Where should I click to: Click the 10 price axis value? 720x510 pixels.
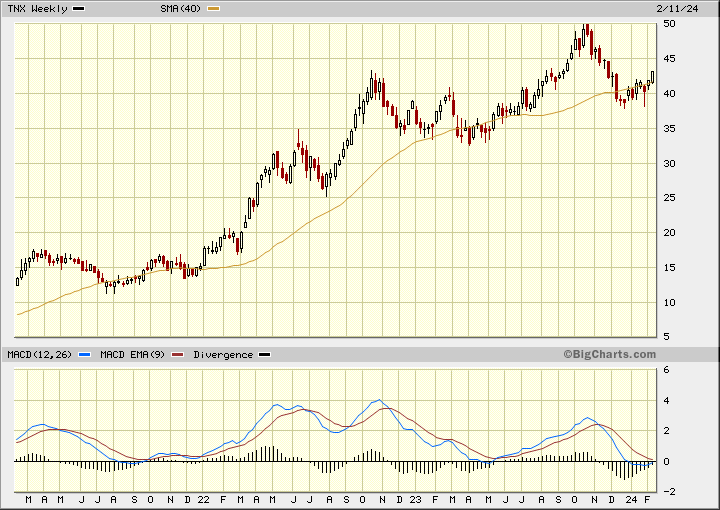pyautogui.click(x=669, y=303)
